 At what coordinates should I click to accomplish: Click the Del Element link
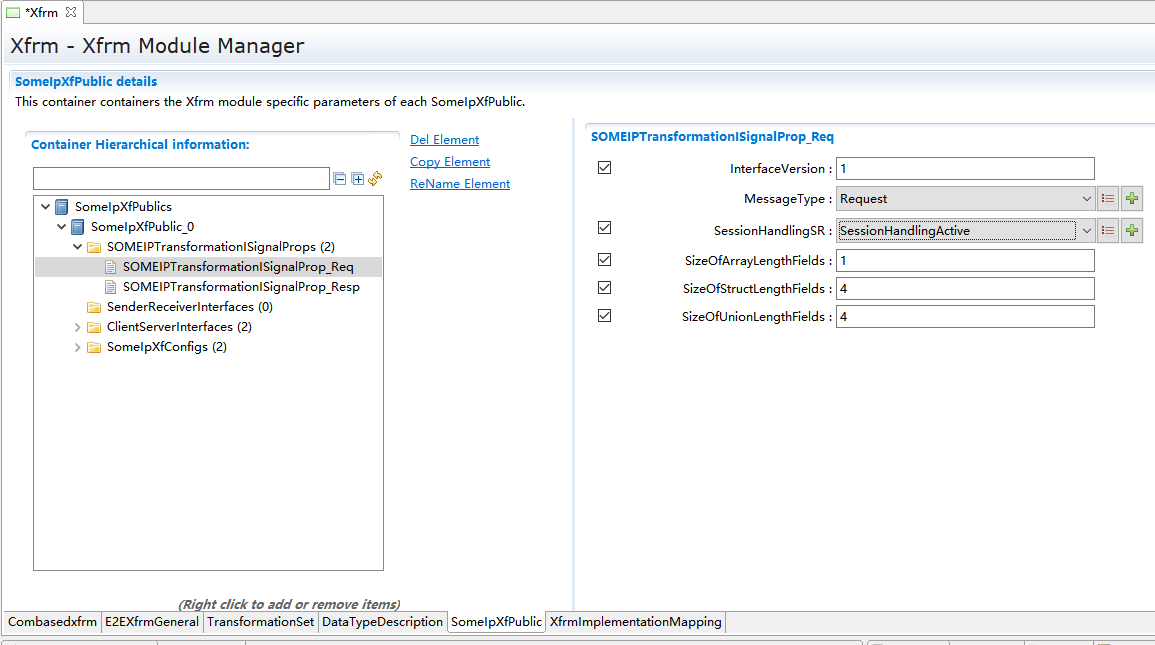444,140
